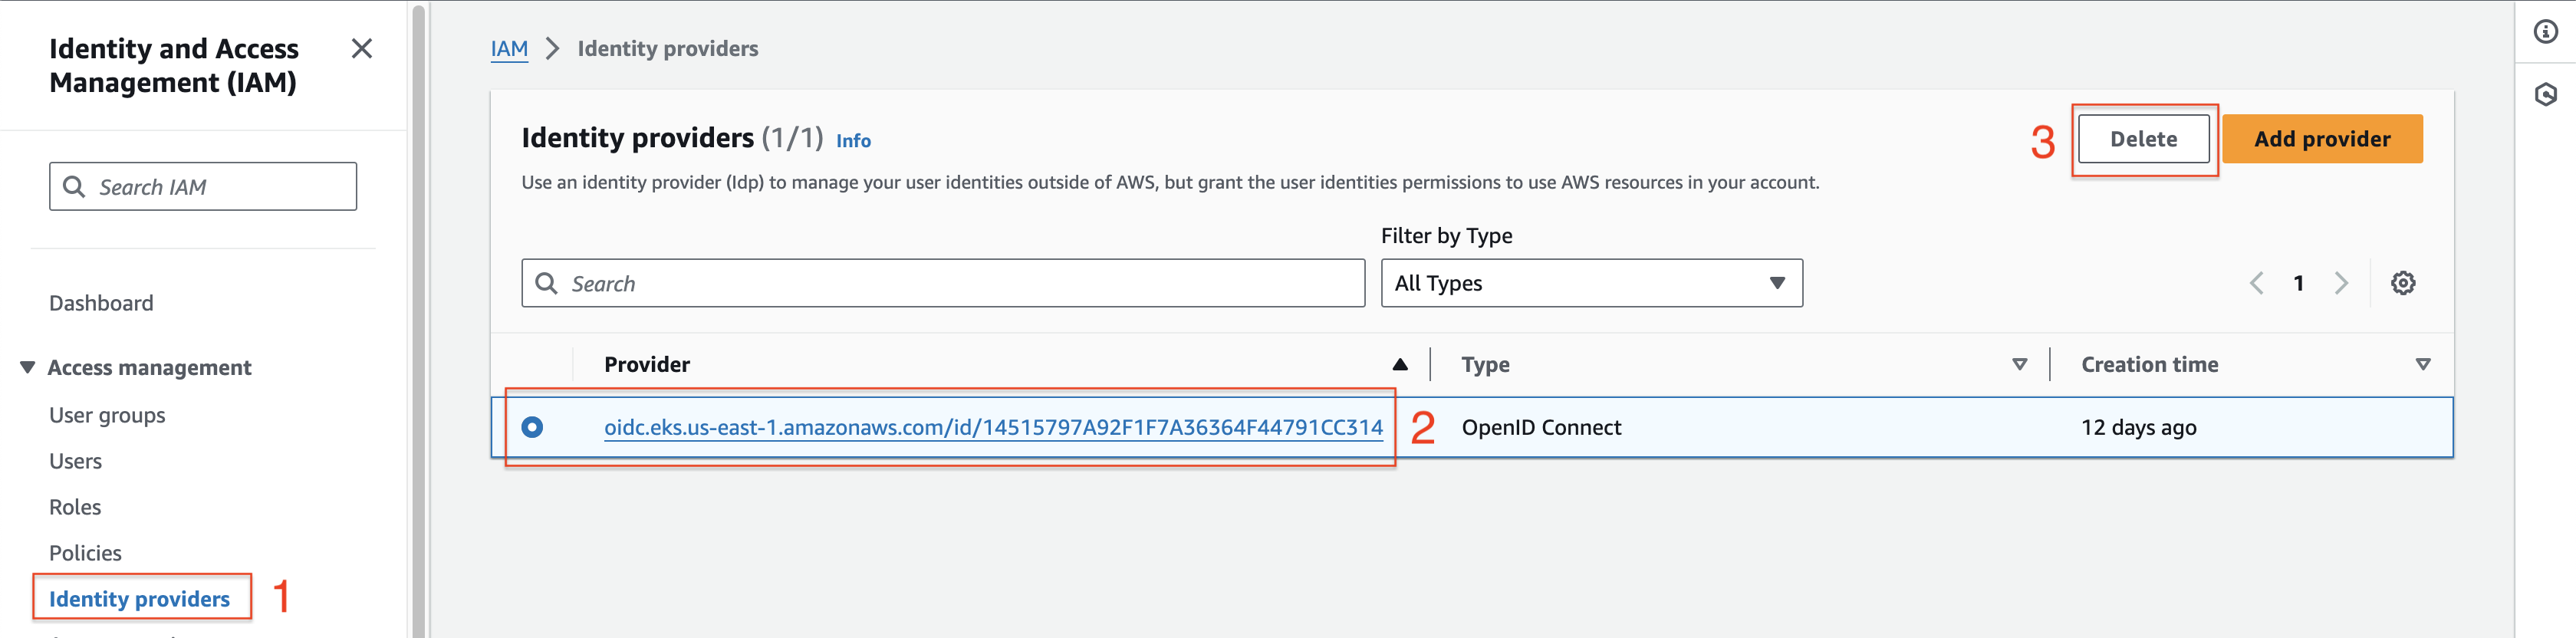Screen dimensions: 2576x638
Task: Click the magnifier in providers search field
Action: tap(546, 283)
